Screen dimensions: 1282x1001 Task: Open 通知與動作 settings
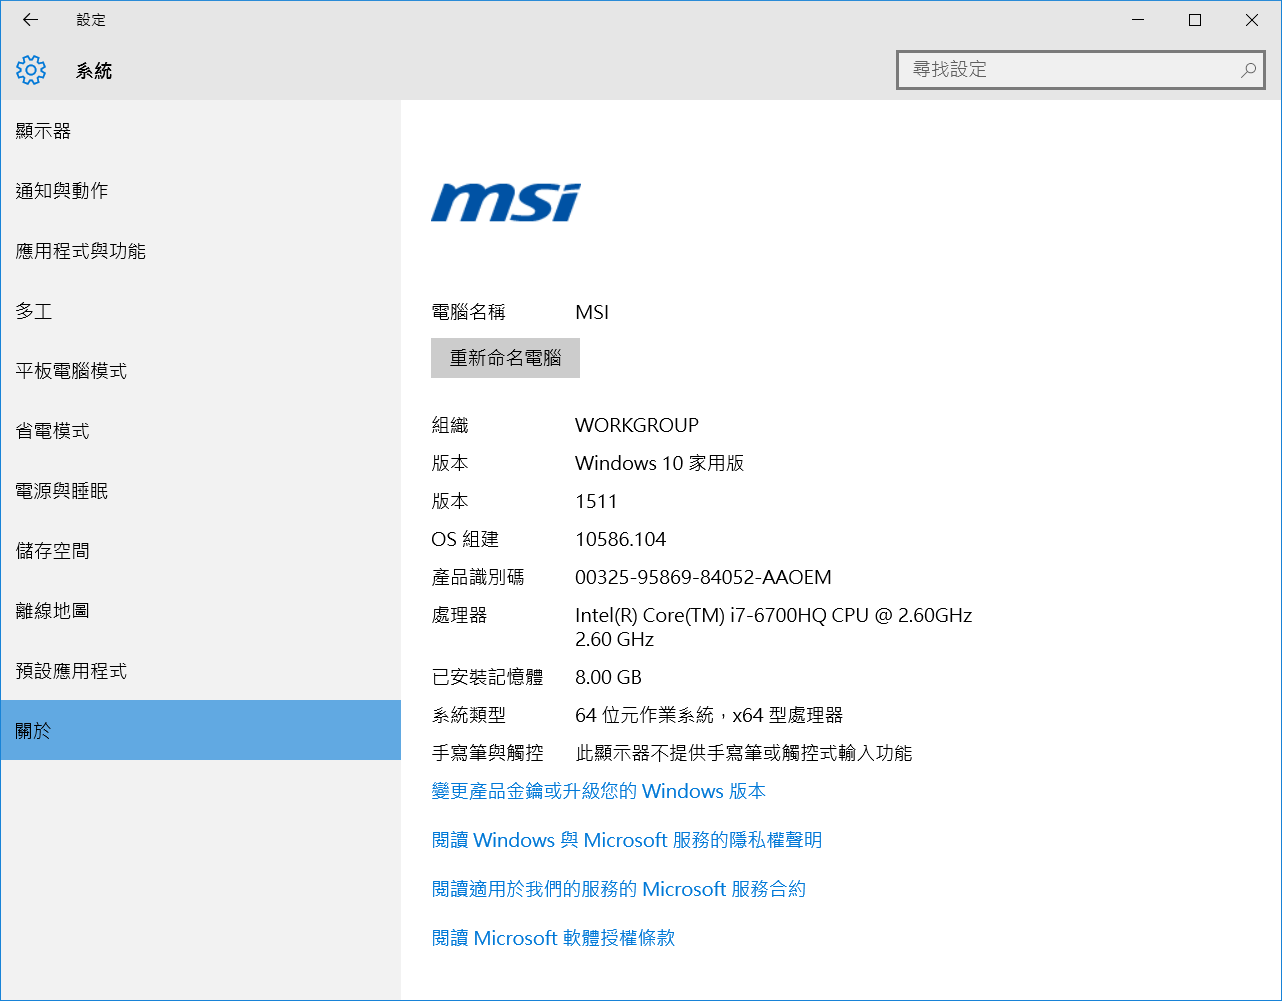tap(201, 191)
